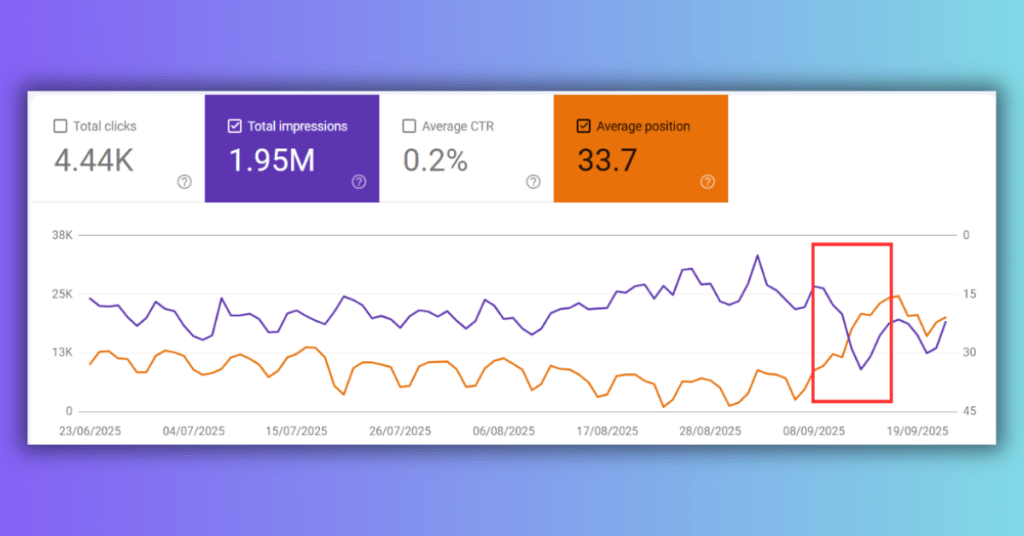Uncheck the Total impressions checkbox
1024x536 pixels.
tap(235, 126)
